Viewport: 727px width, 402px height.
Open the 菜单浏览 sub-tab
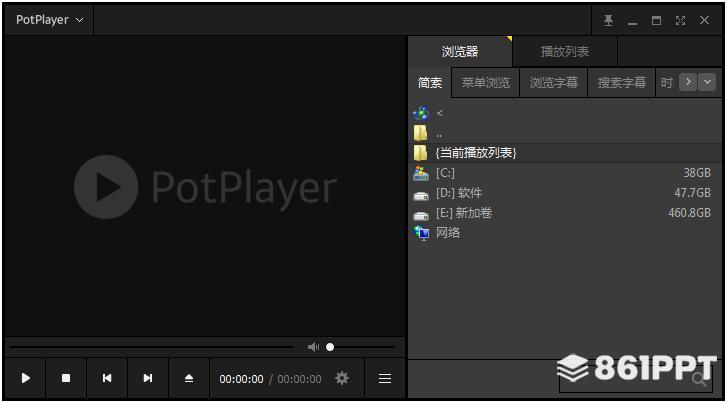[485, 83]
